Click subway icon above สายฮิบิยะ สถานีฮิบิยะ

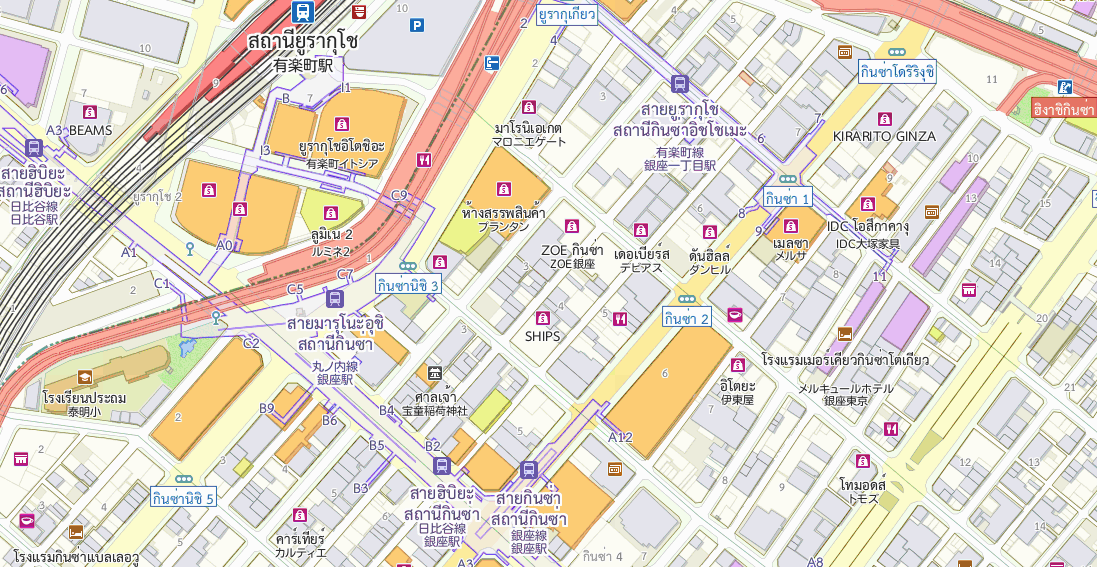pos(33,148)
